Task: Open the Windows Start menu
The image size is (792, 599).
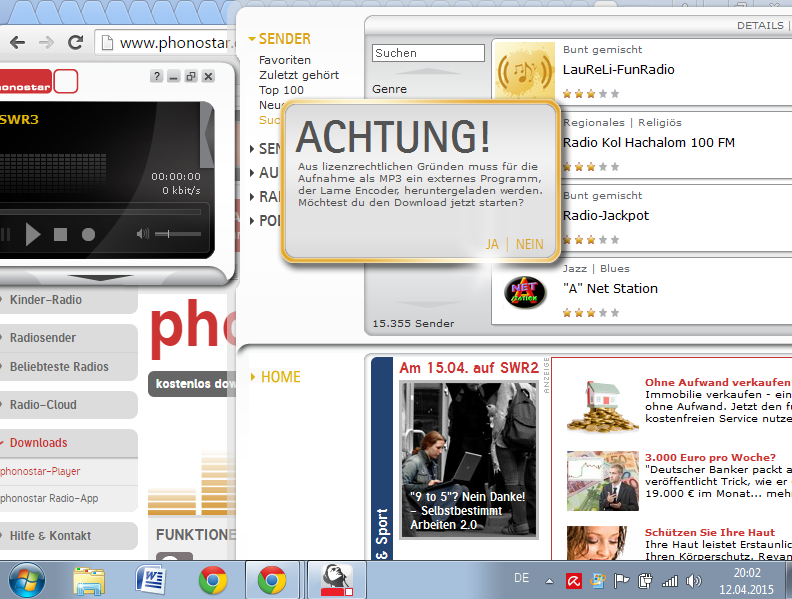Action: [27, 580]
